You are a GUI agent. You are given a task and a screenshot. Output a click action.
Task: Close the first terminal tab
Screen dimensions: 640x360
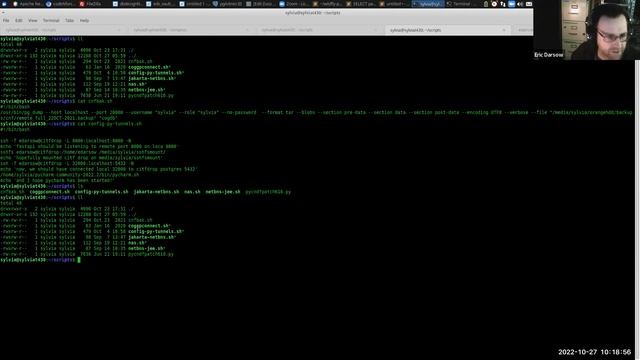pyautogui.click(x=119, y=30)
